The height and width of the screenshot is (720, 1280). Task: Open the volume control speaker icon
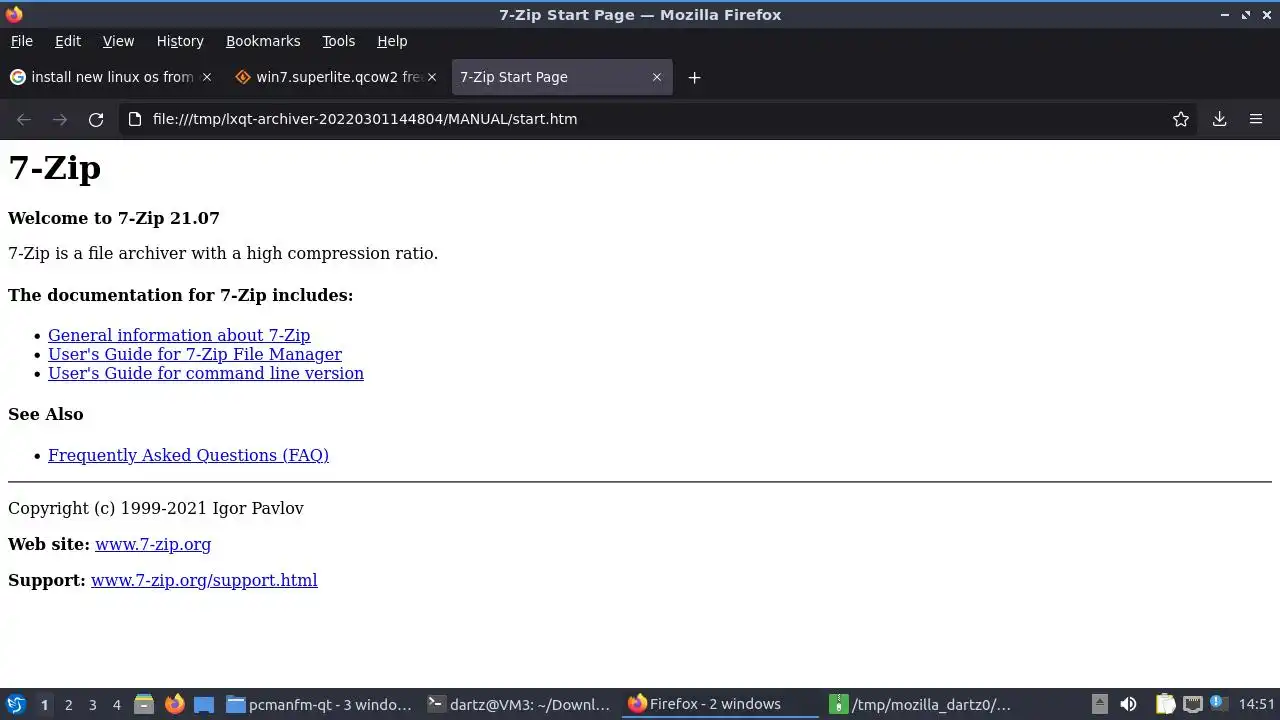point(1128,704)
